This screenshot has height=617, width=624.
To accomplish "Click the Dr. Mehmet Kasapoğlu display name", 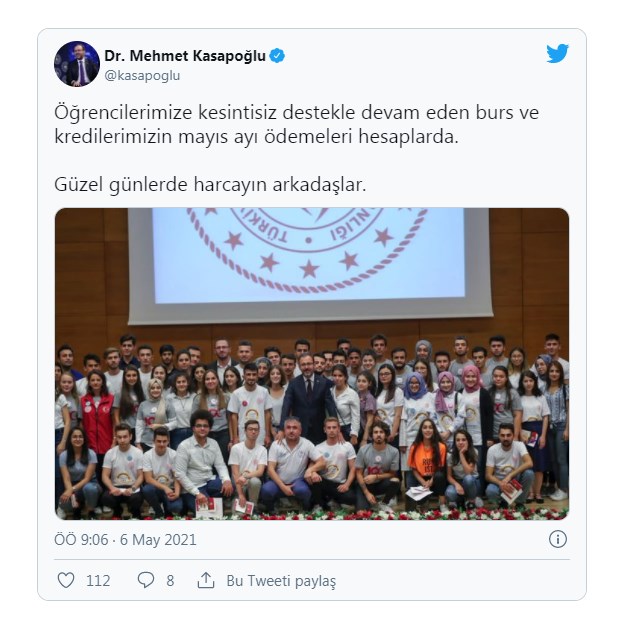I will point(185,56).
